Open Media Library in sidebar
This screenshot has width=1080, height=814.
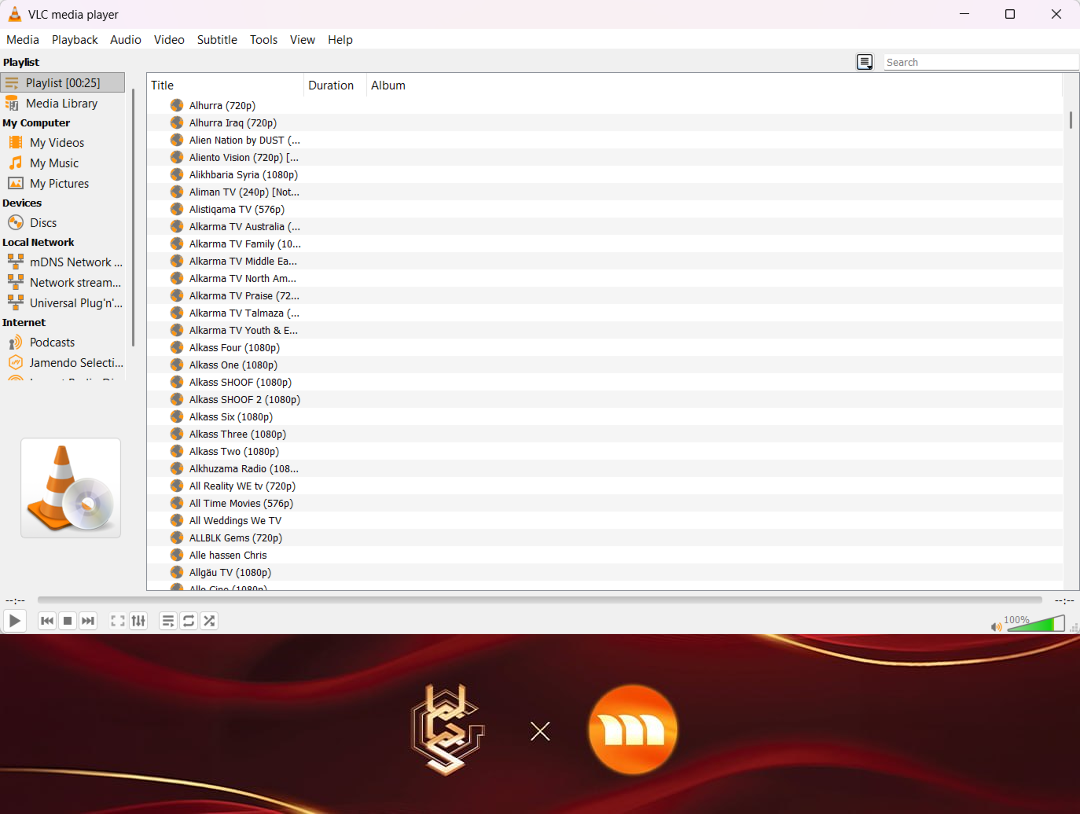(63, 103)
